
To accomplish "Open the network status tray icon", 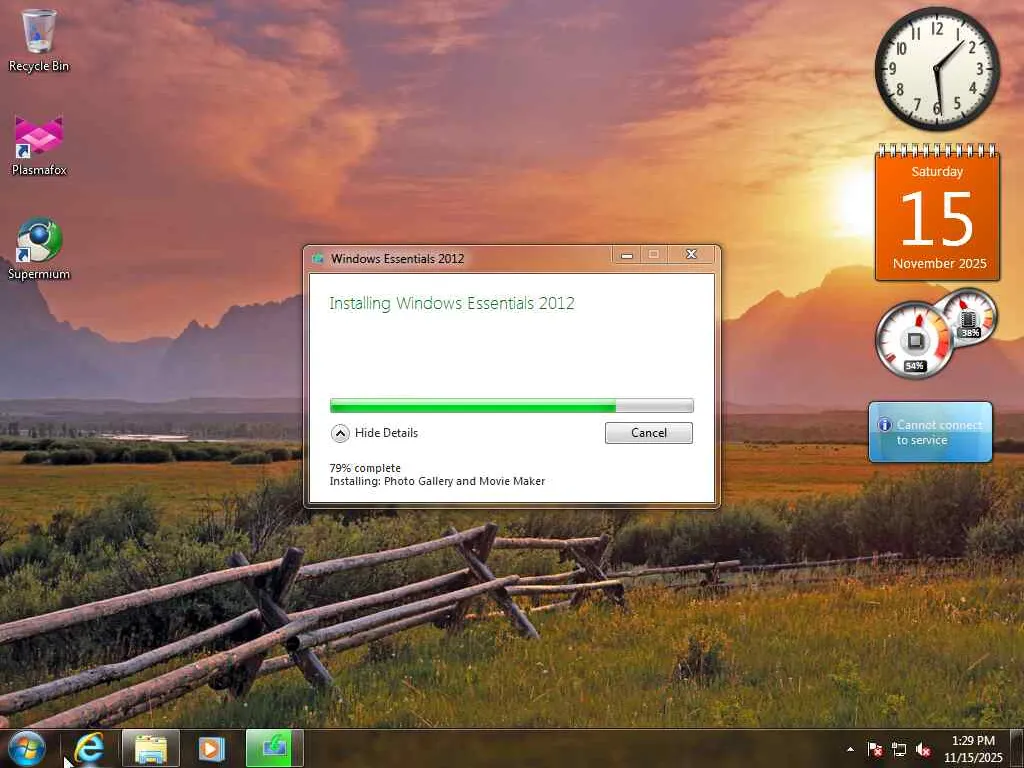I will tap(899, 750).
